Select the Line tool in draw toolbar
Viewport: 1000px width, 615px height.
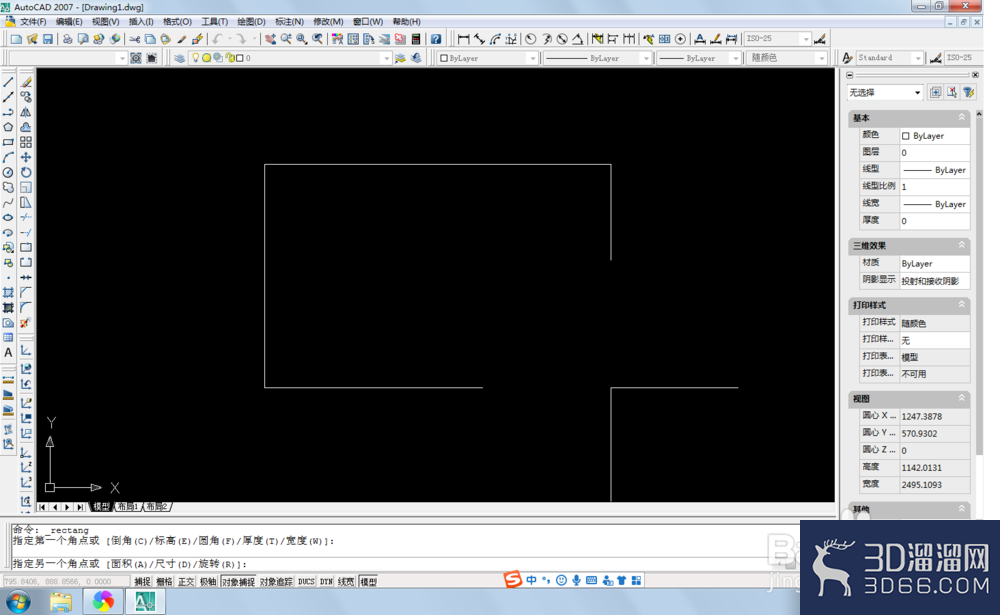click(8, 82)
